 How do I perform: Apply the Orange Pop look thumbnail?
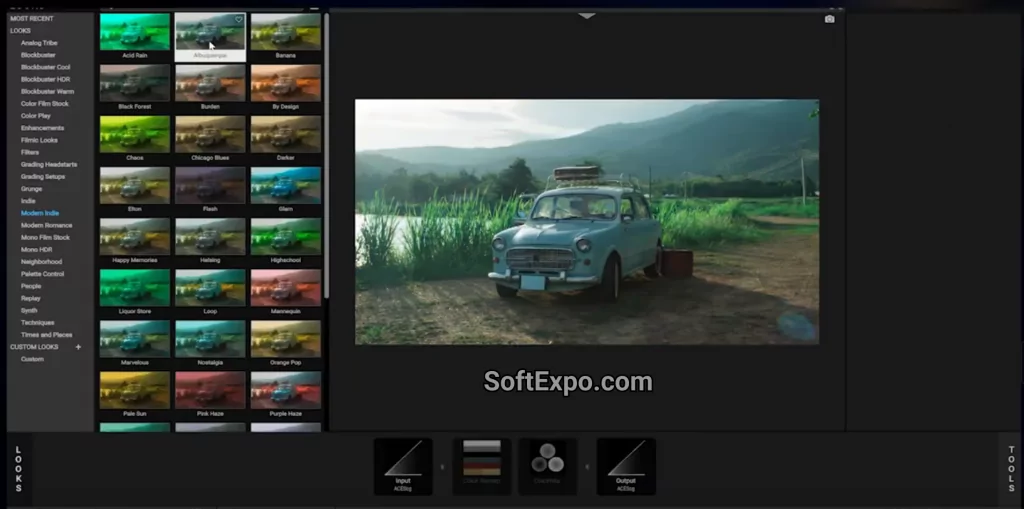click(x=286, y=340)
